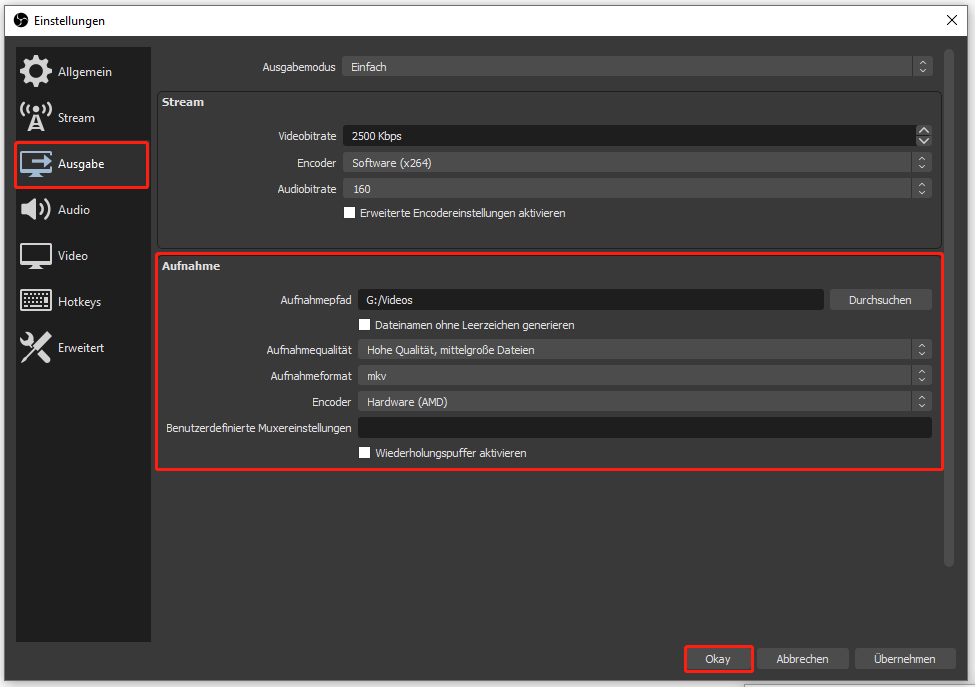Image resolution: width=975 pixels, height=687 pixels.
Task: Open the Aufnahmequalität dropdown
Action: 644,350
